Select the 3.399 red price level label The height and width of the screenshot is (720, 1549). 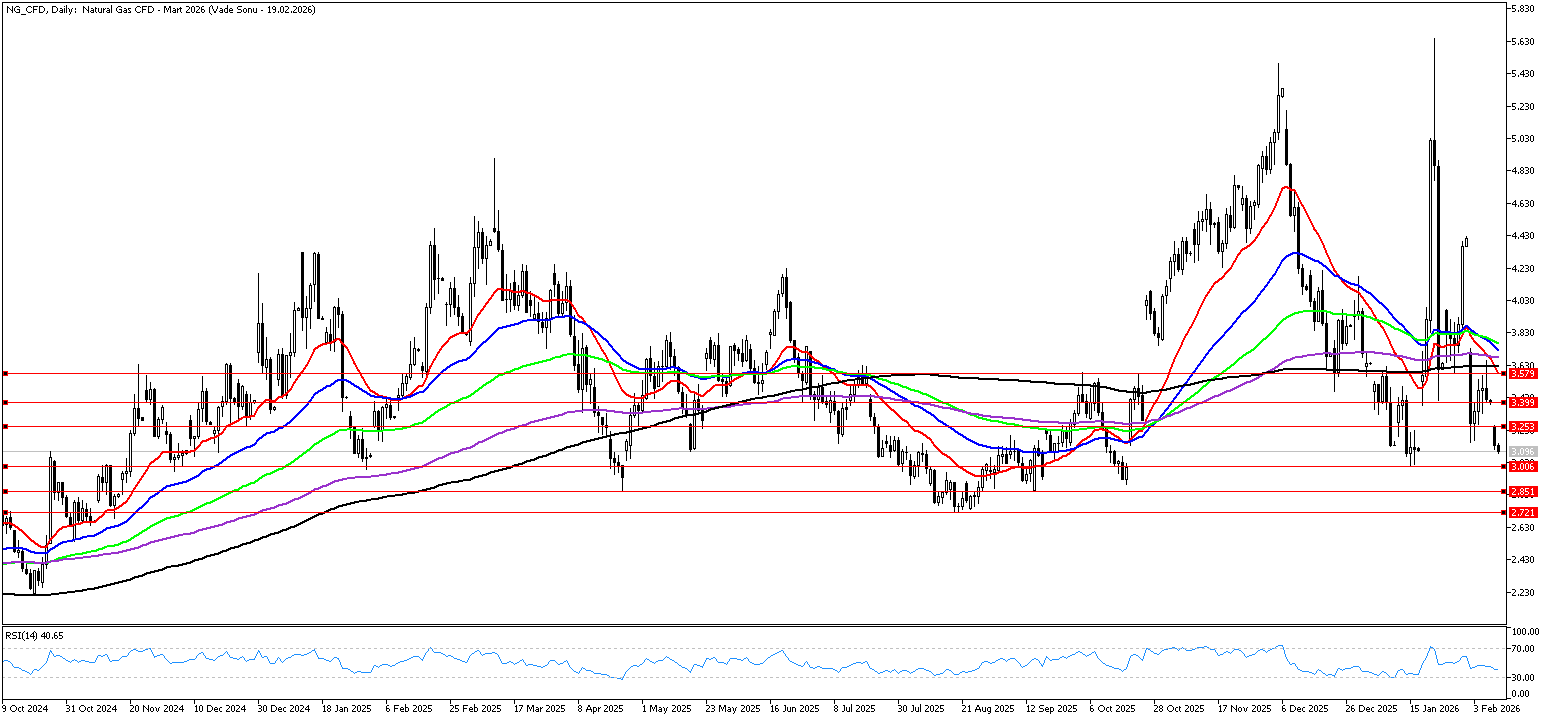[1523, 402]
